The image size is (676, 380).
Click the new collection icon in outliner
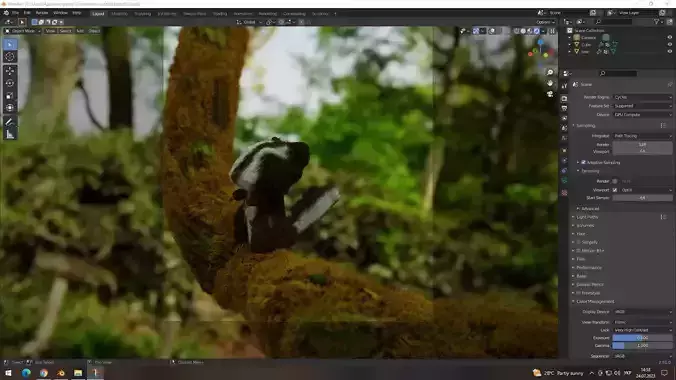[670, 22]
